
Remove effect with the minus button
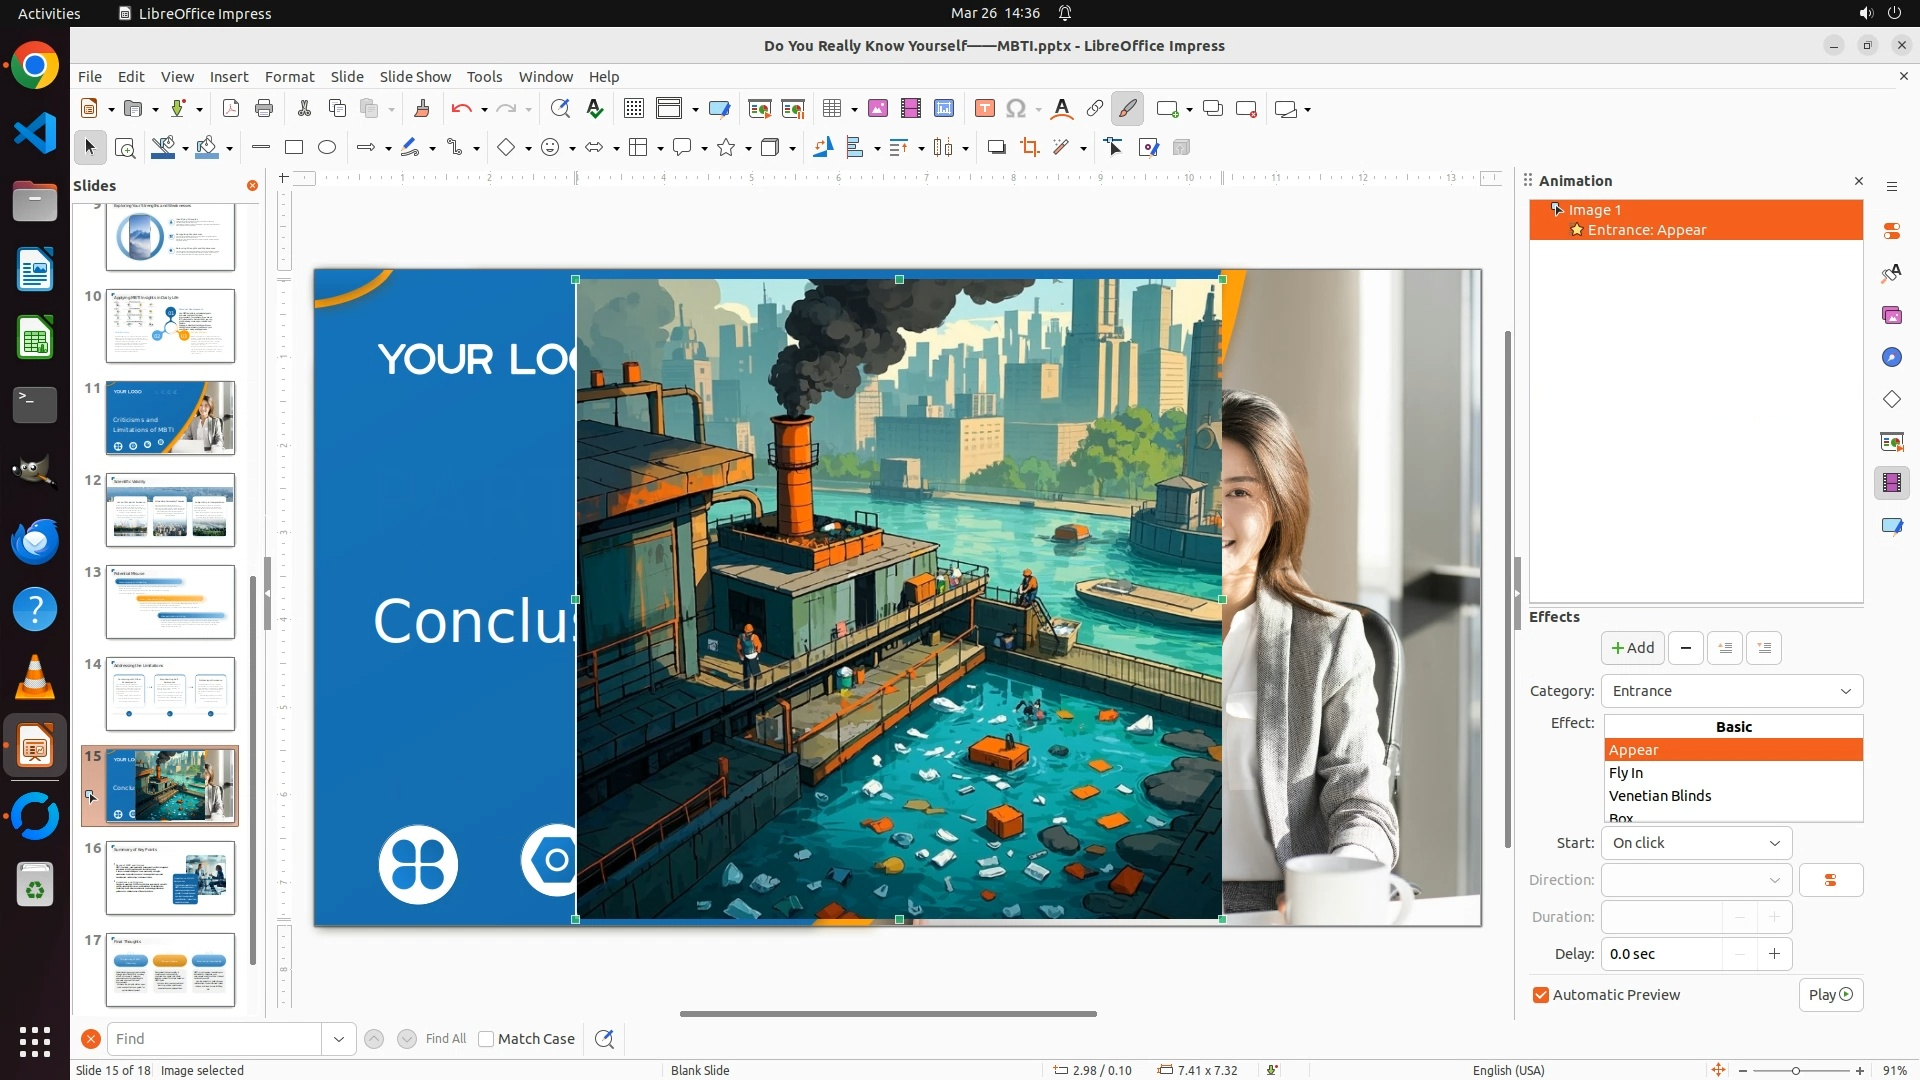(x=1686, y=648)
